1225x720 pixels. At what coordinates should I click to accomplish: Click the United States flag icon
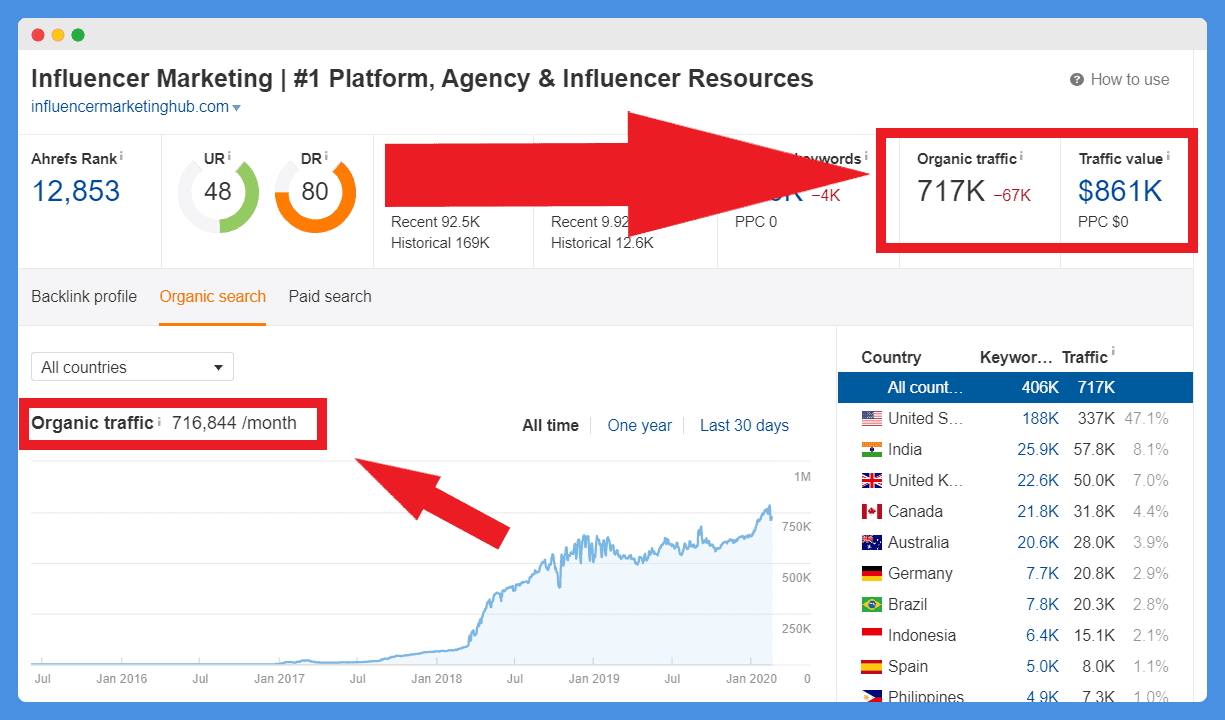point(871,418)
